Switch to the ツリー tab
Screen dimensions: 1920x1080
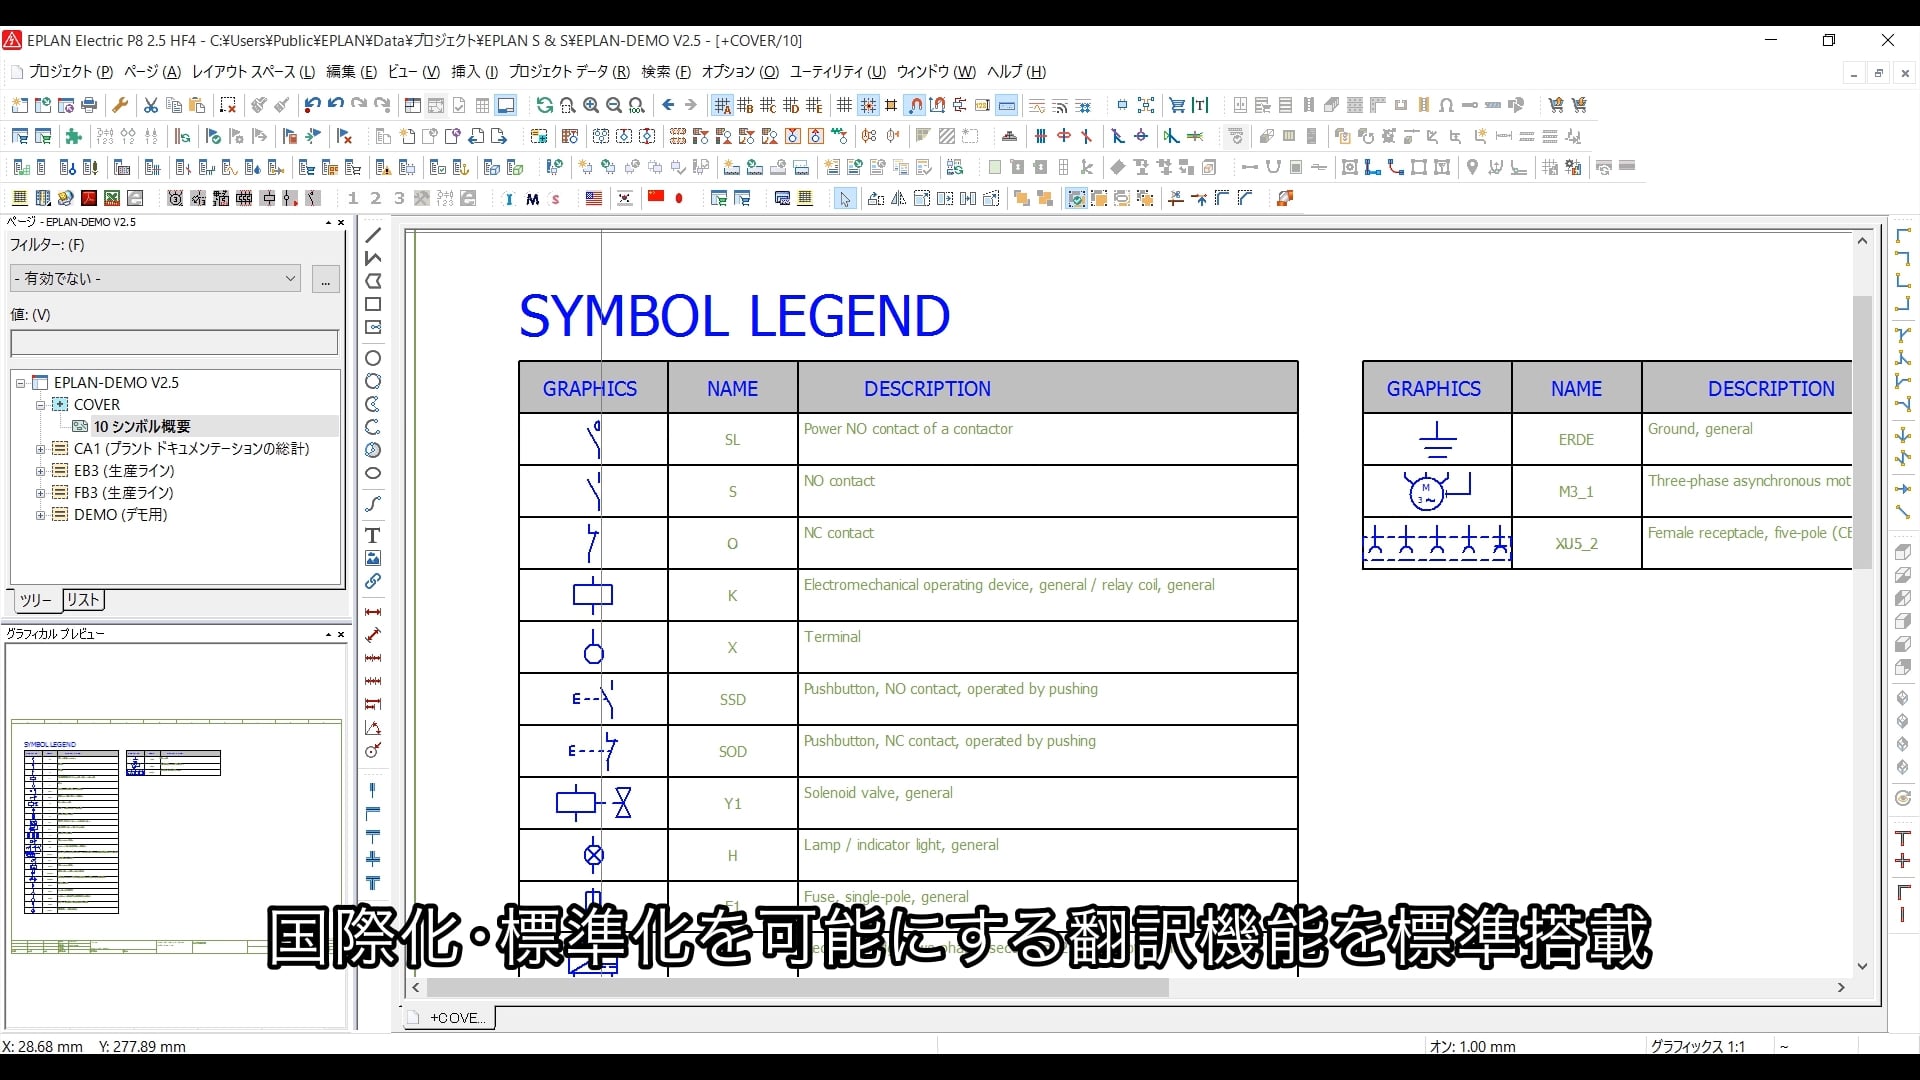(36, 600)
